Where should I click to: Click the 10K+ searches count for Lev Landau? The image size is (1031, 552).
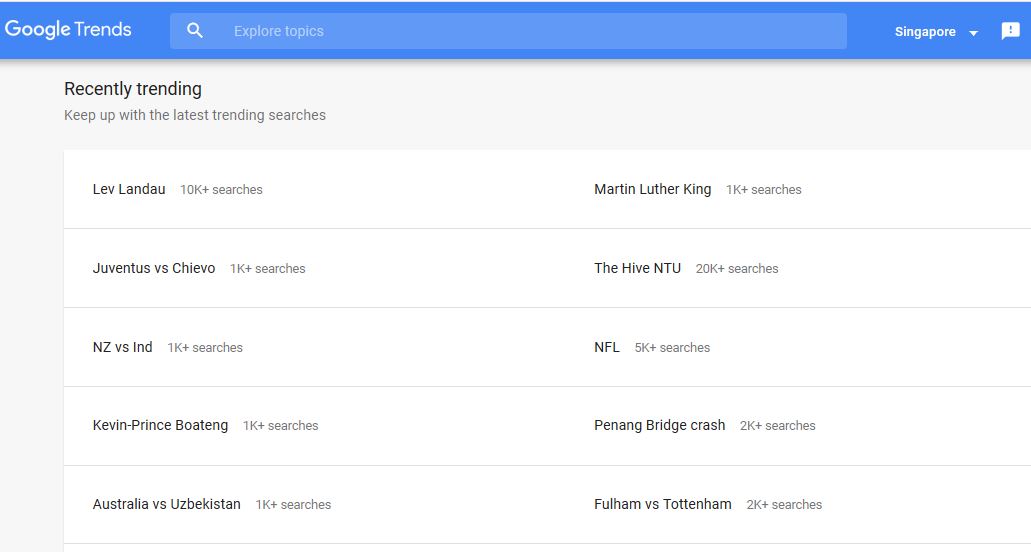(221, 190)
